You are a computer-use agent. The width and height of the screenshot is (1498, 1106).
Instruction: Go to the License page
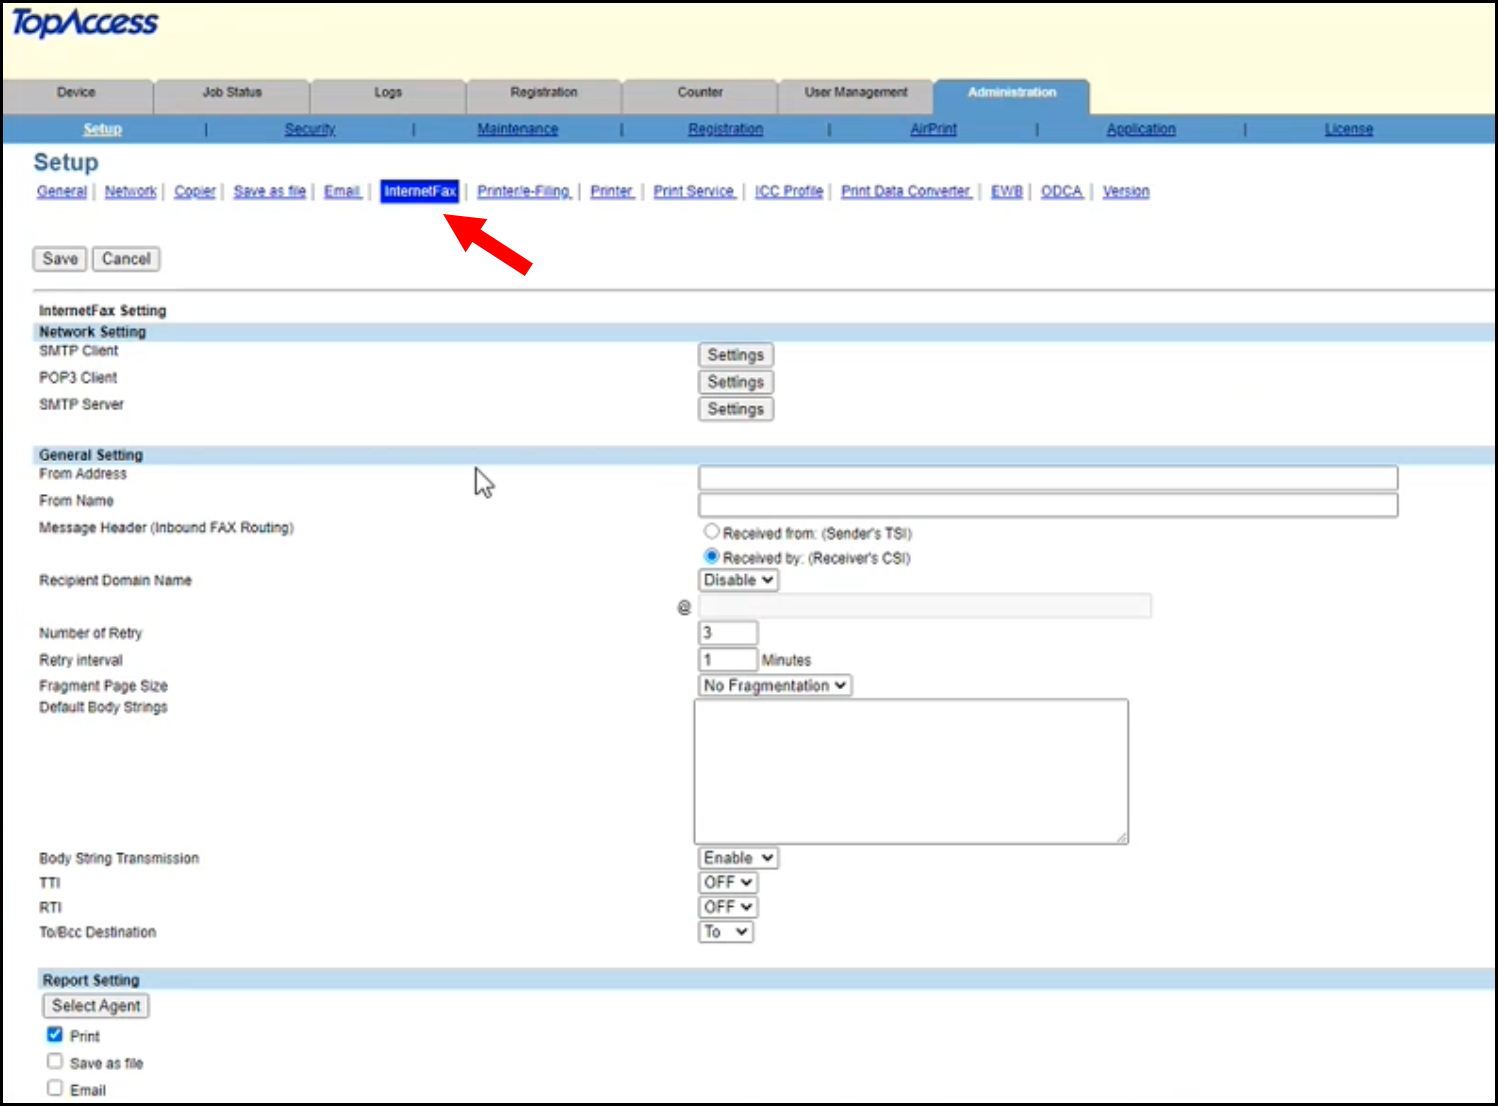pos(1348,128)
